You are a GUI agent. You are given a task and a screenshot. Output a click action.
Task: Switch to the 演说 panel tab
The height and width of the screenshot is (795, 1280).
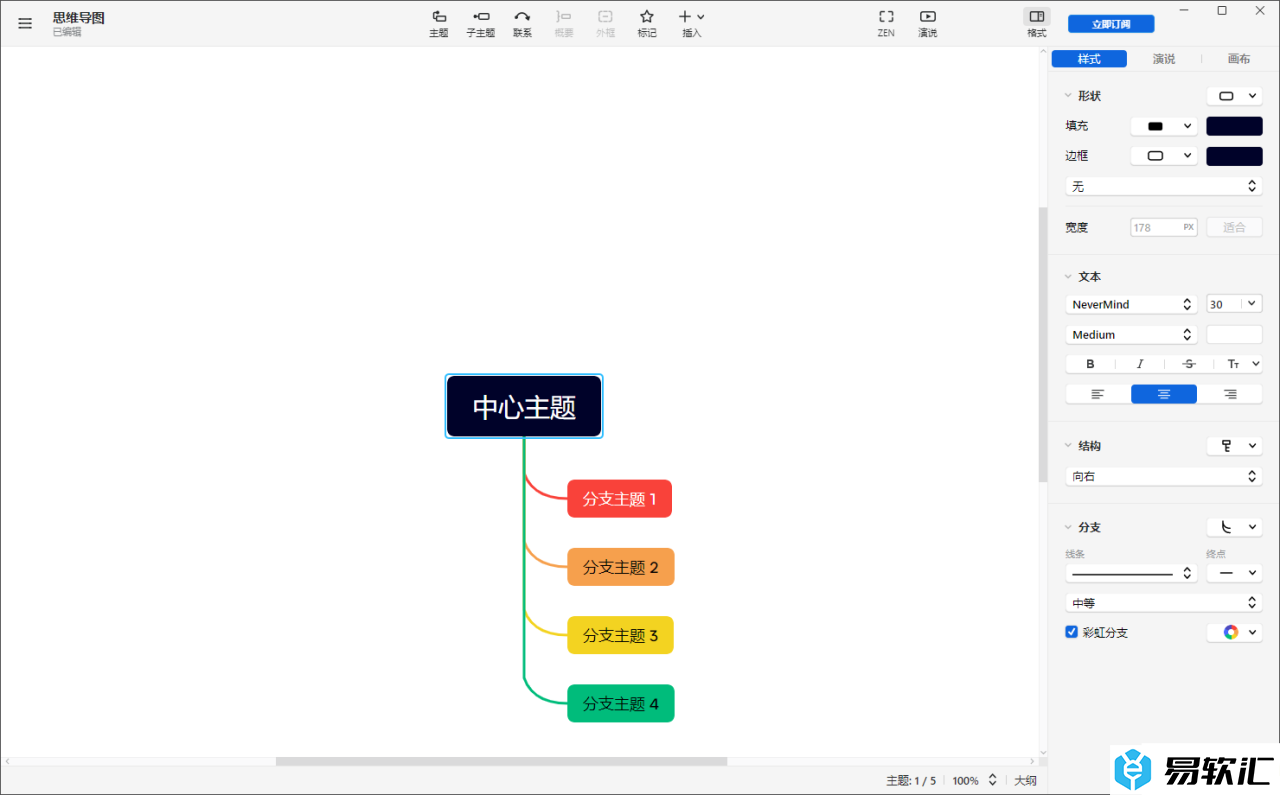coord(1164,59)
